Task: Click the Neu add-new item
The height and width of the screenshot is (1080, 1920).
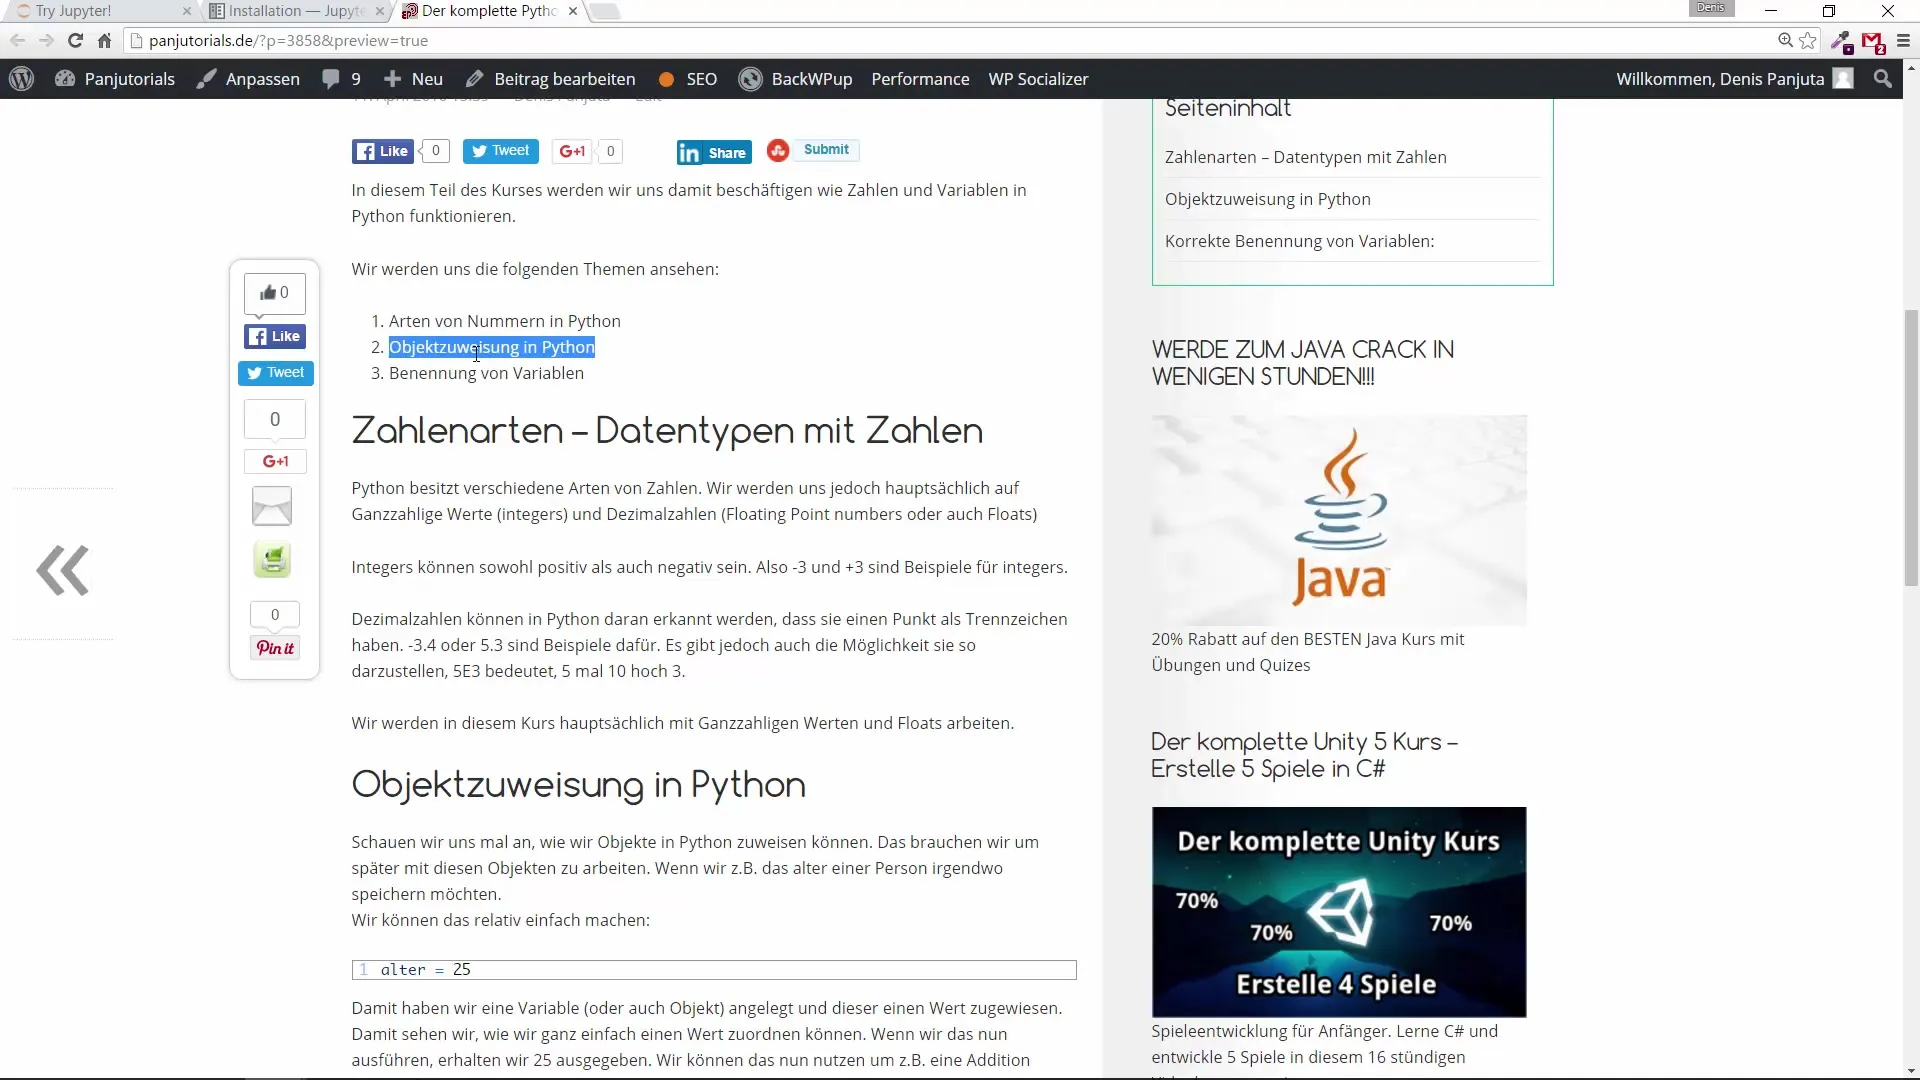Action: point(413,79)
